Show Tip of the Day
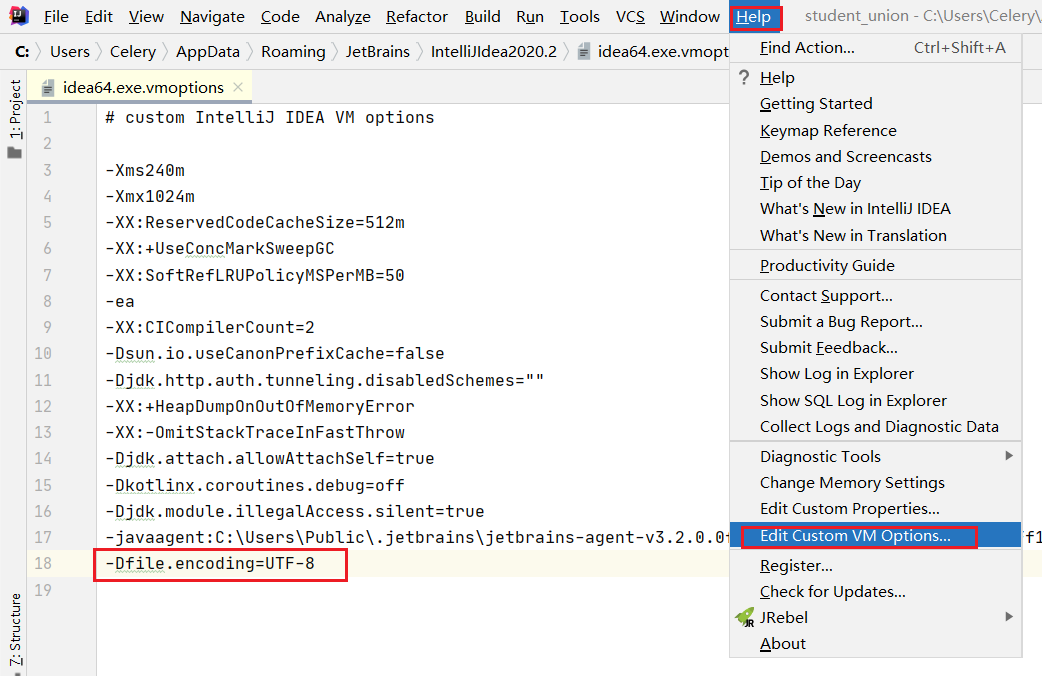Image resolution: width=1042 pixels, height=676 pixels. (875, 183)
